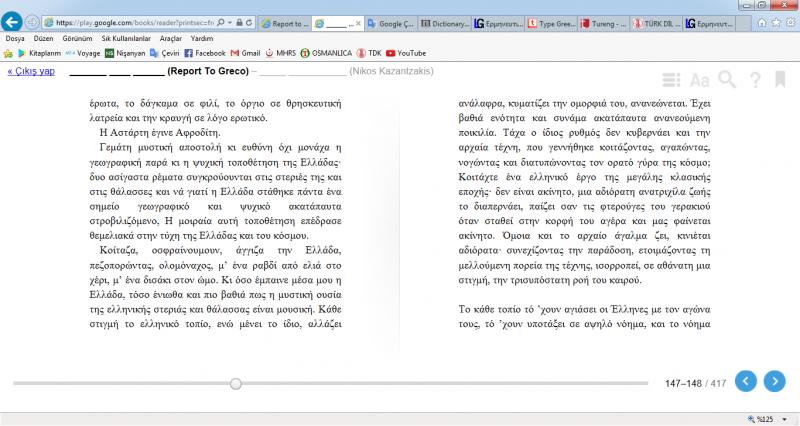Go back with the browser back arrow
800x426 pixels.
pos(11,22)
